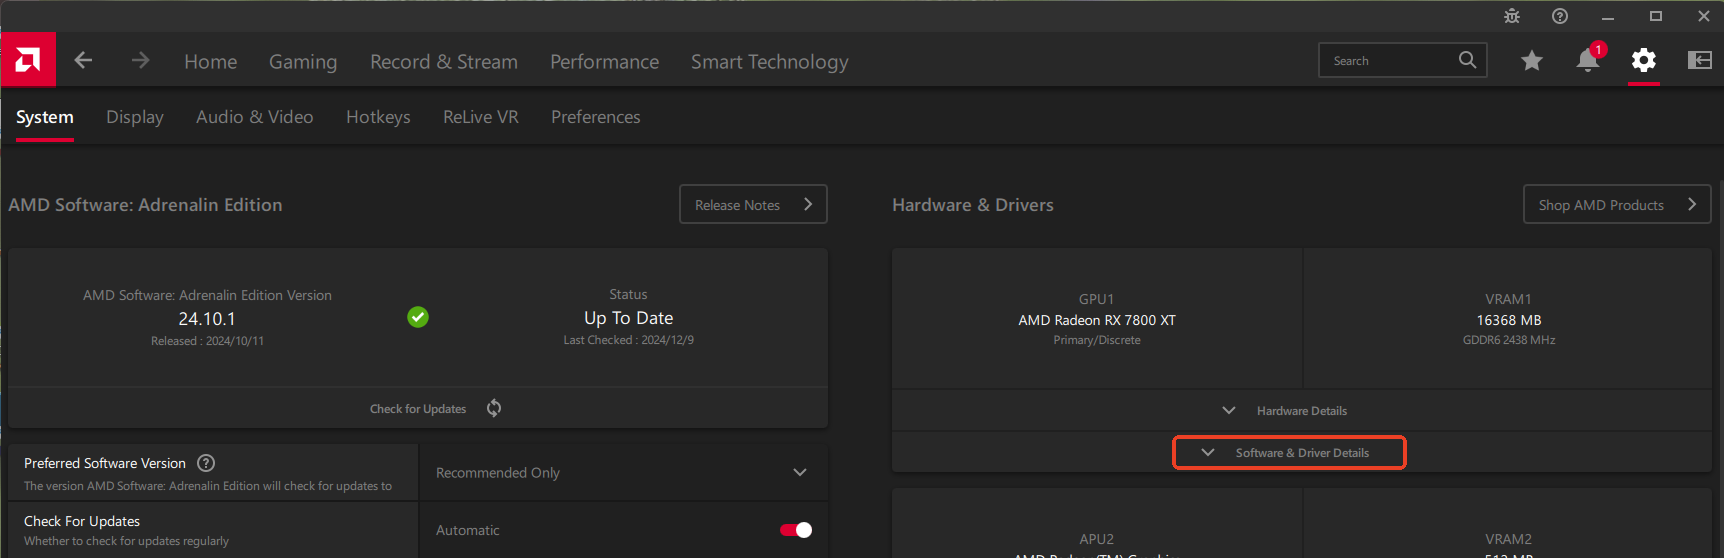
Task: Switch to the Display tab
Action: (135, 117)
